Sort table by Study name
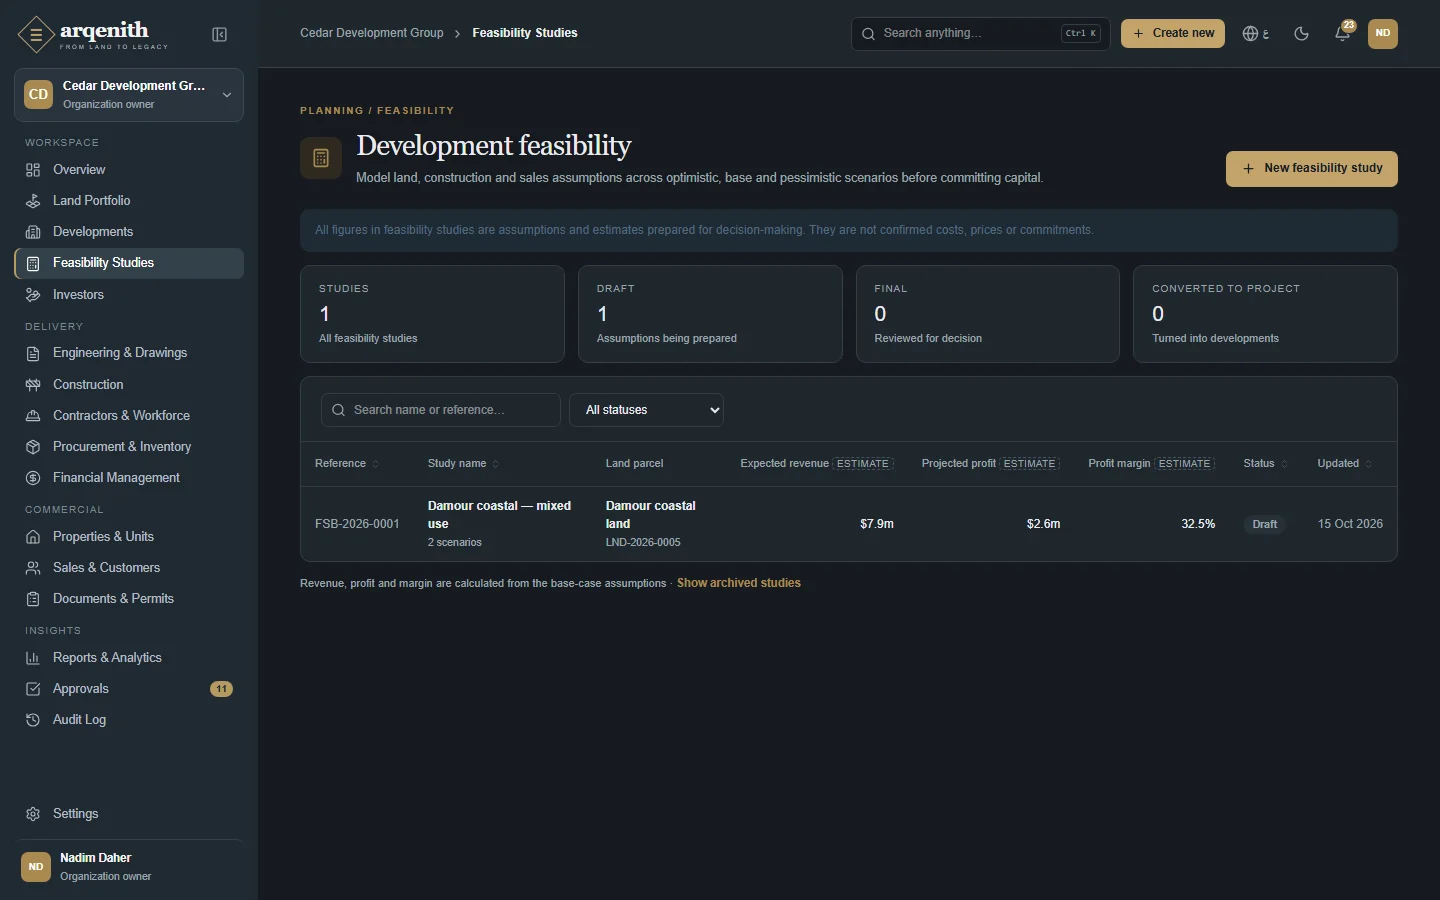Screen dimensions: 1440x900 tap(463, 464)
